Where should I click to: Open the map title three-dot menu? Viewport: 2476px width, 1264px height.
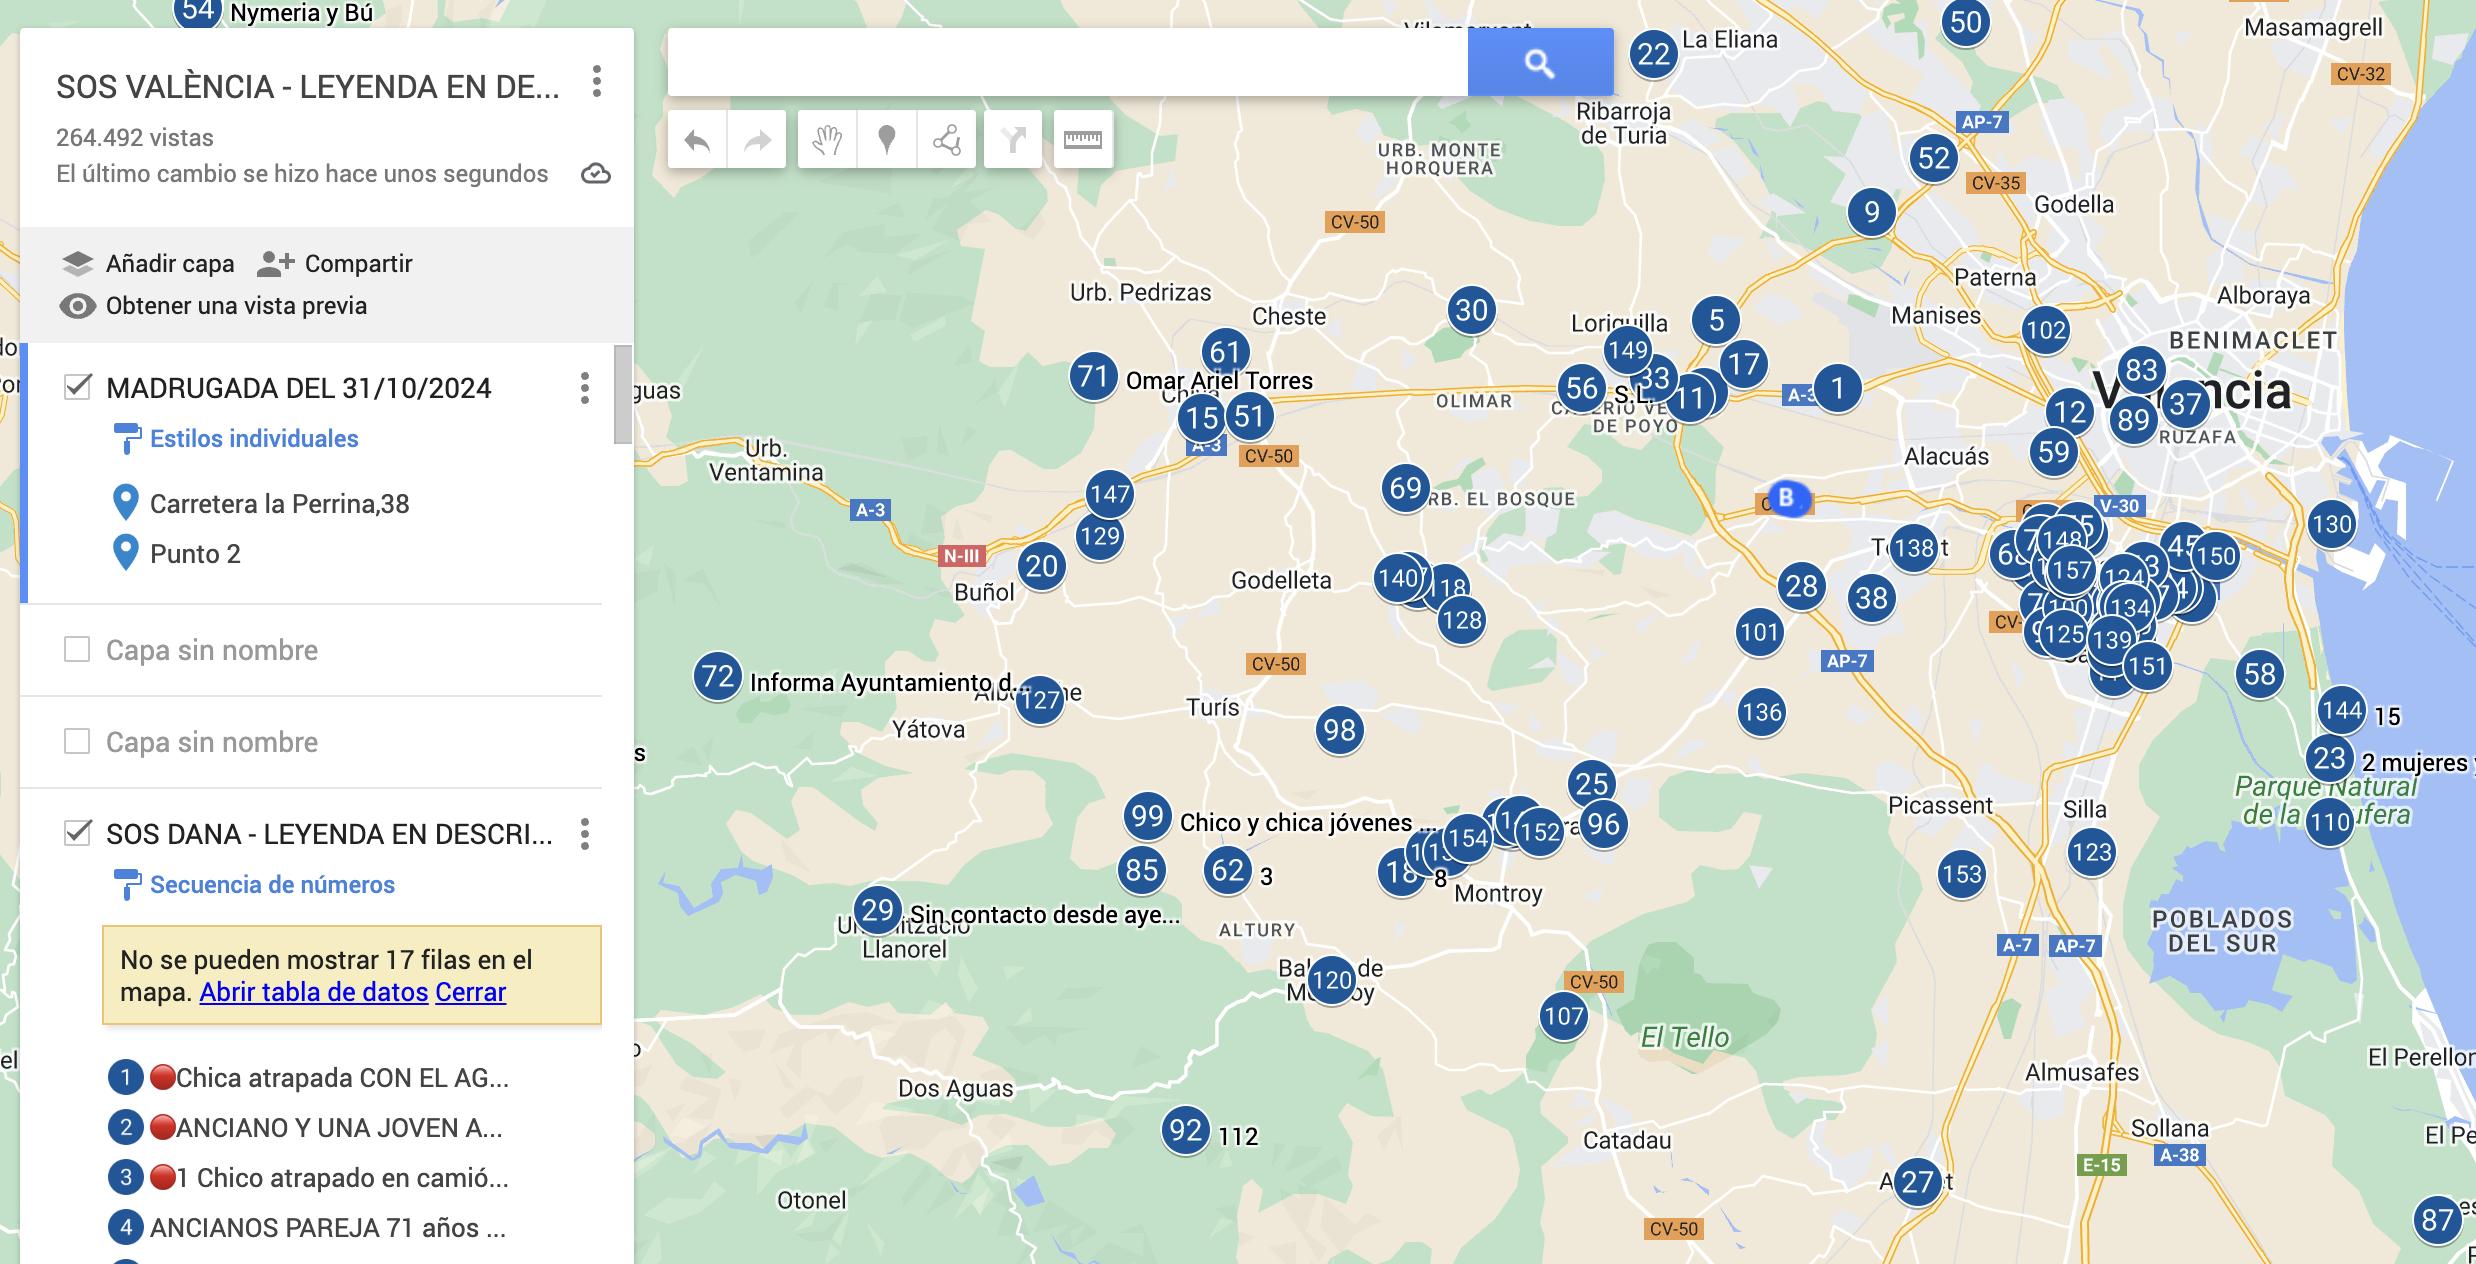point(597,82)
